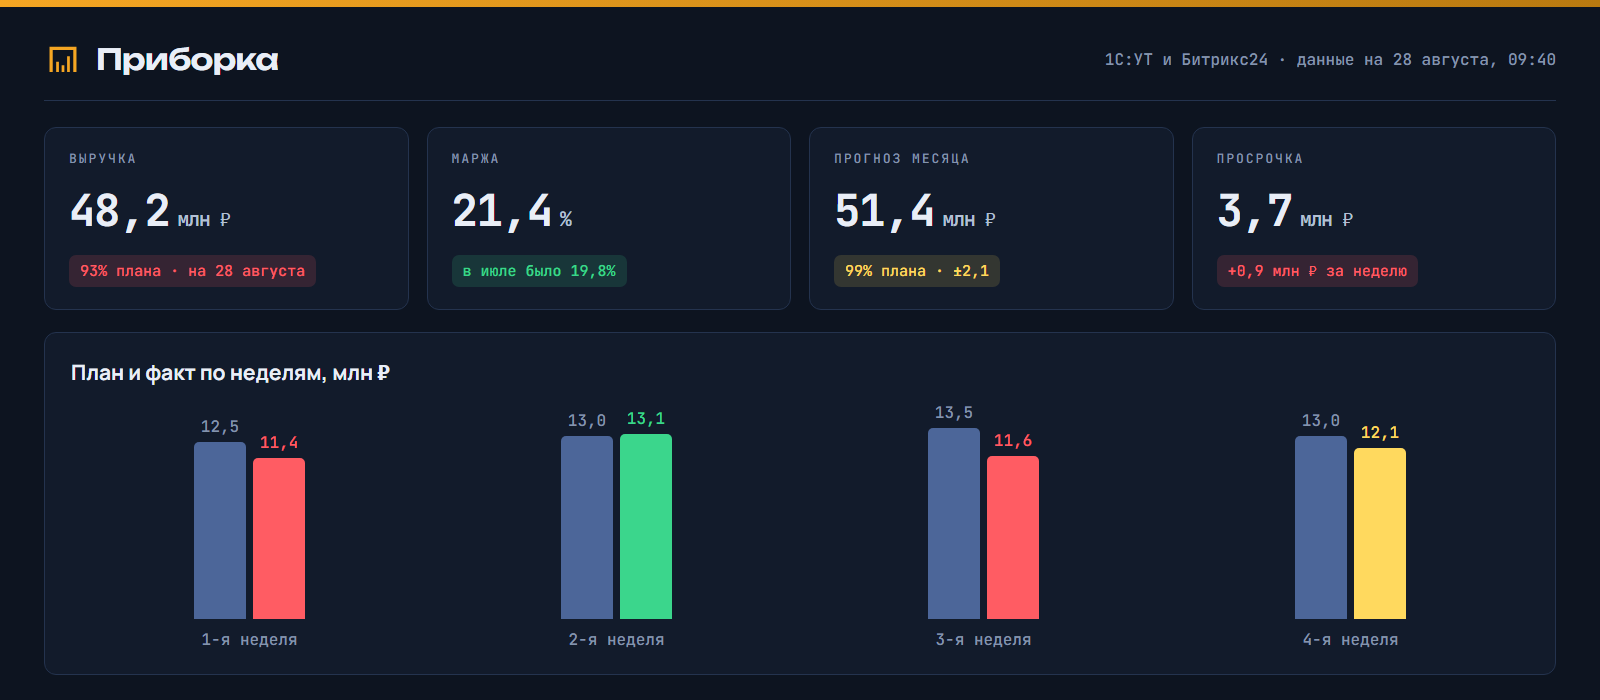Click the plan value "13,0" for 2-я неделя
Viewport: 1600px width, 700px height.
point(587,421)
